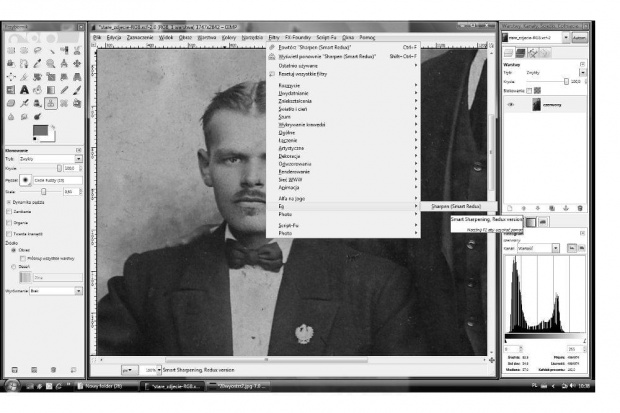This screenshot has height=413, width=620.
Task: Choose Sharpen (Smart Redux) submenu item
Action: [458, 206]
